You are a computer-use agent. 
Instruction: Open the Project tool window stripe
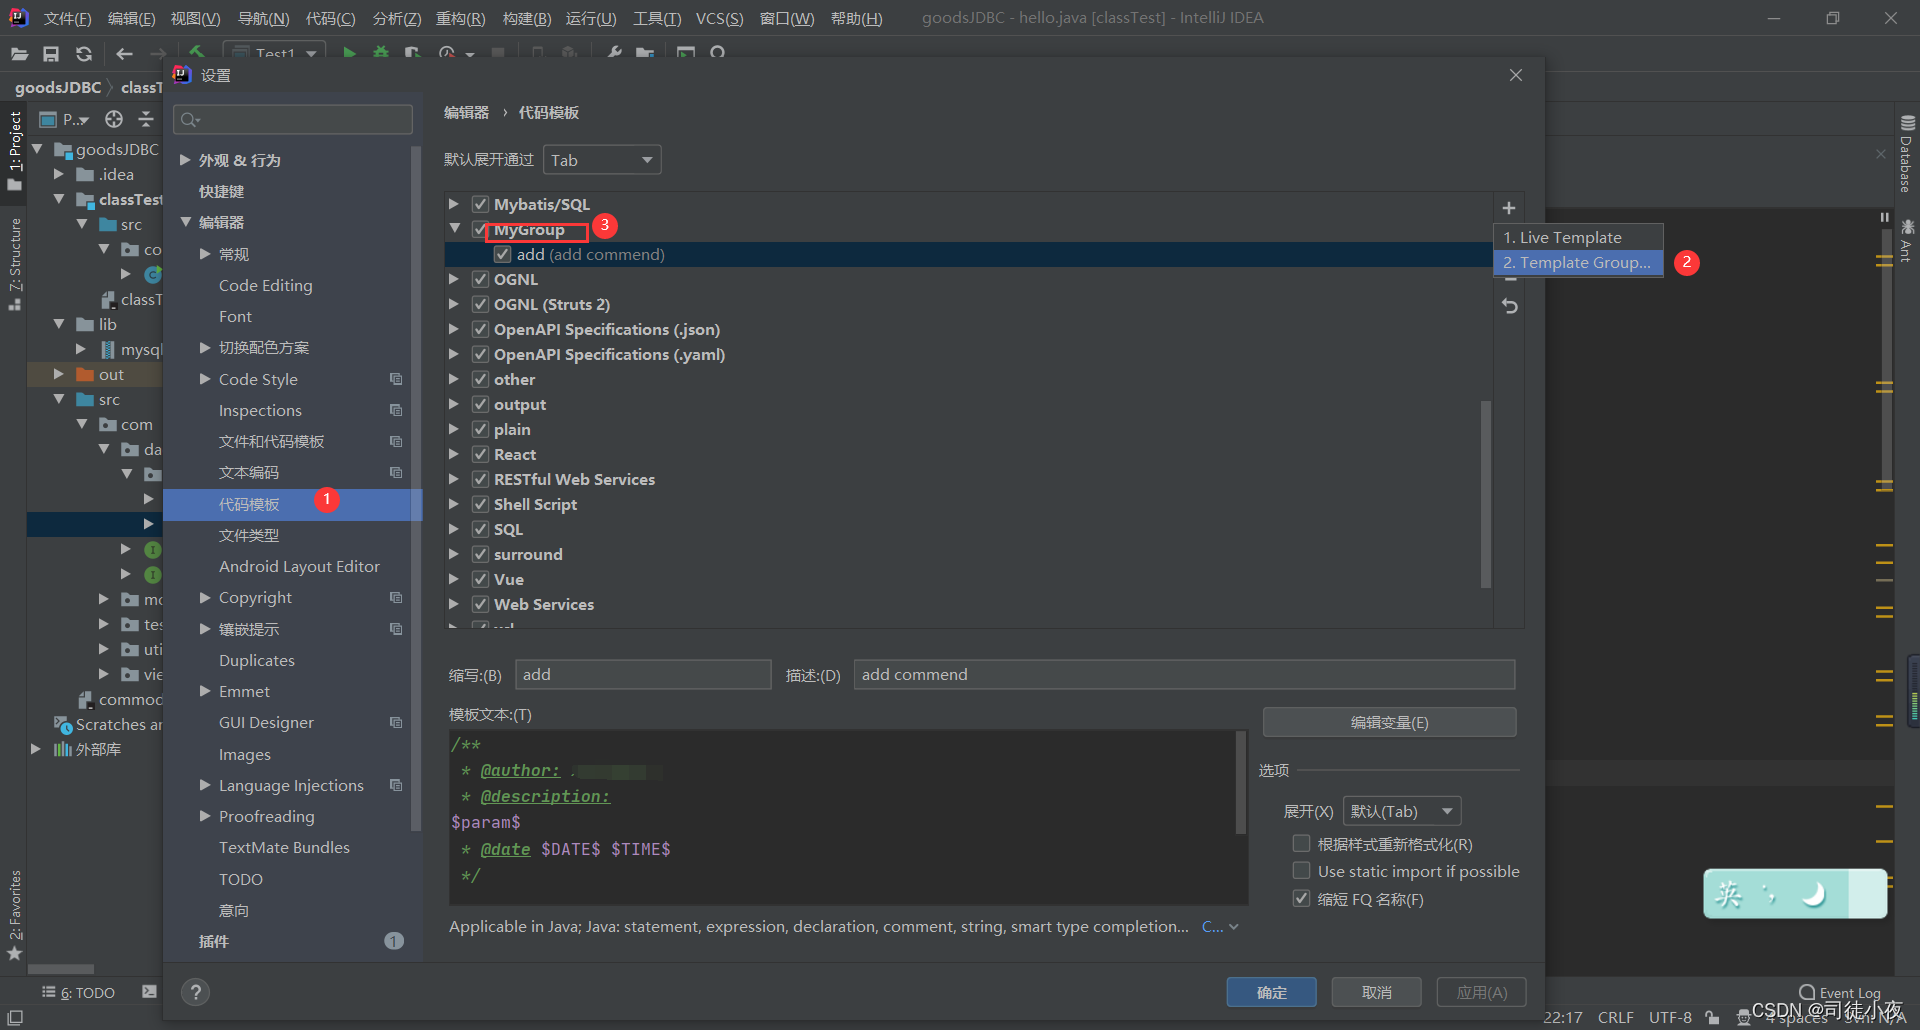click(x=15, y=150)
